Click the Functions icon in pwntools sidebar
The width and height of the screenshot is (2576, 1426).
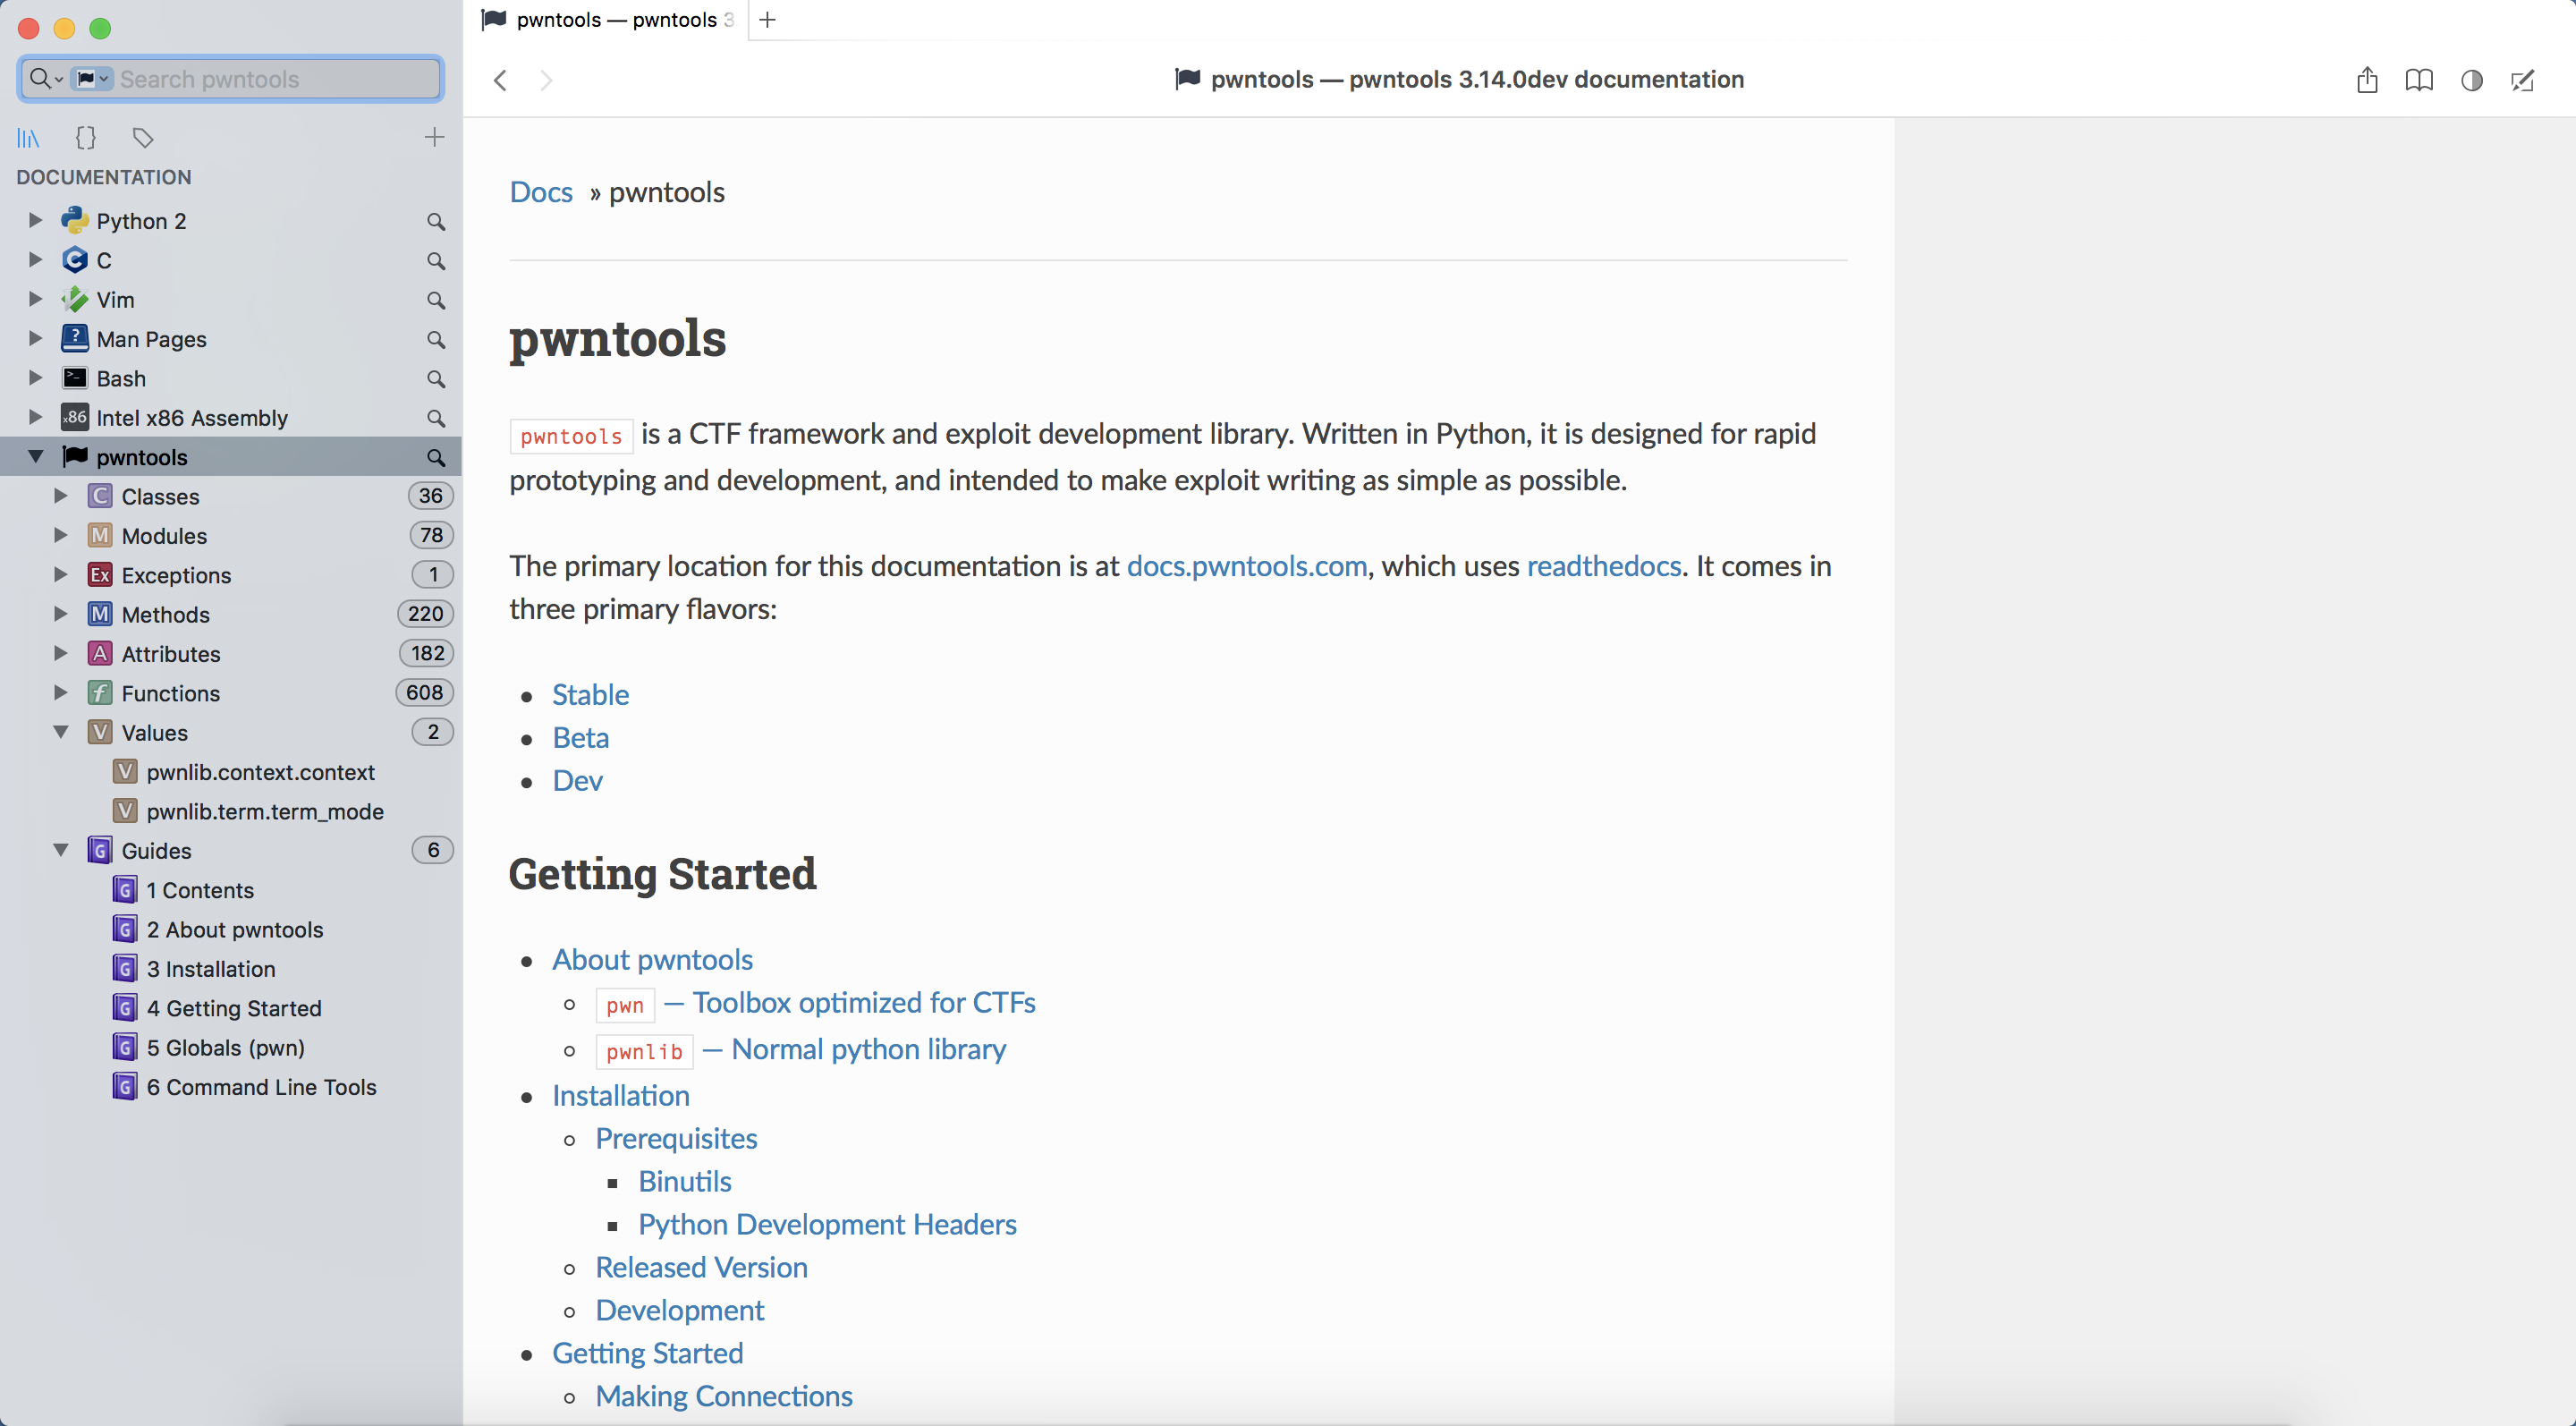point(100,692)
